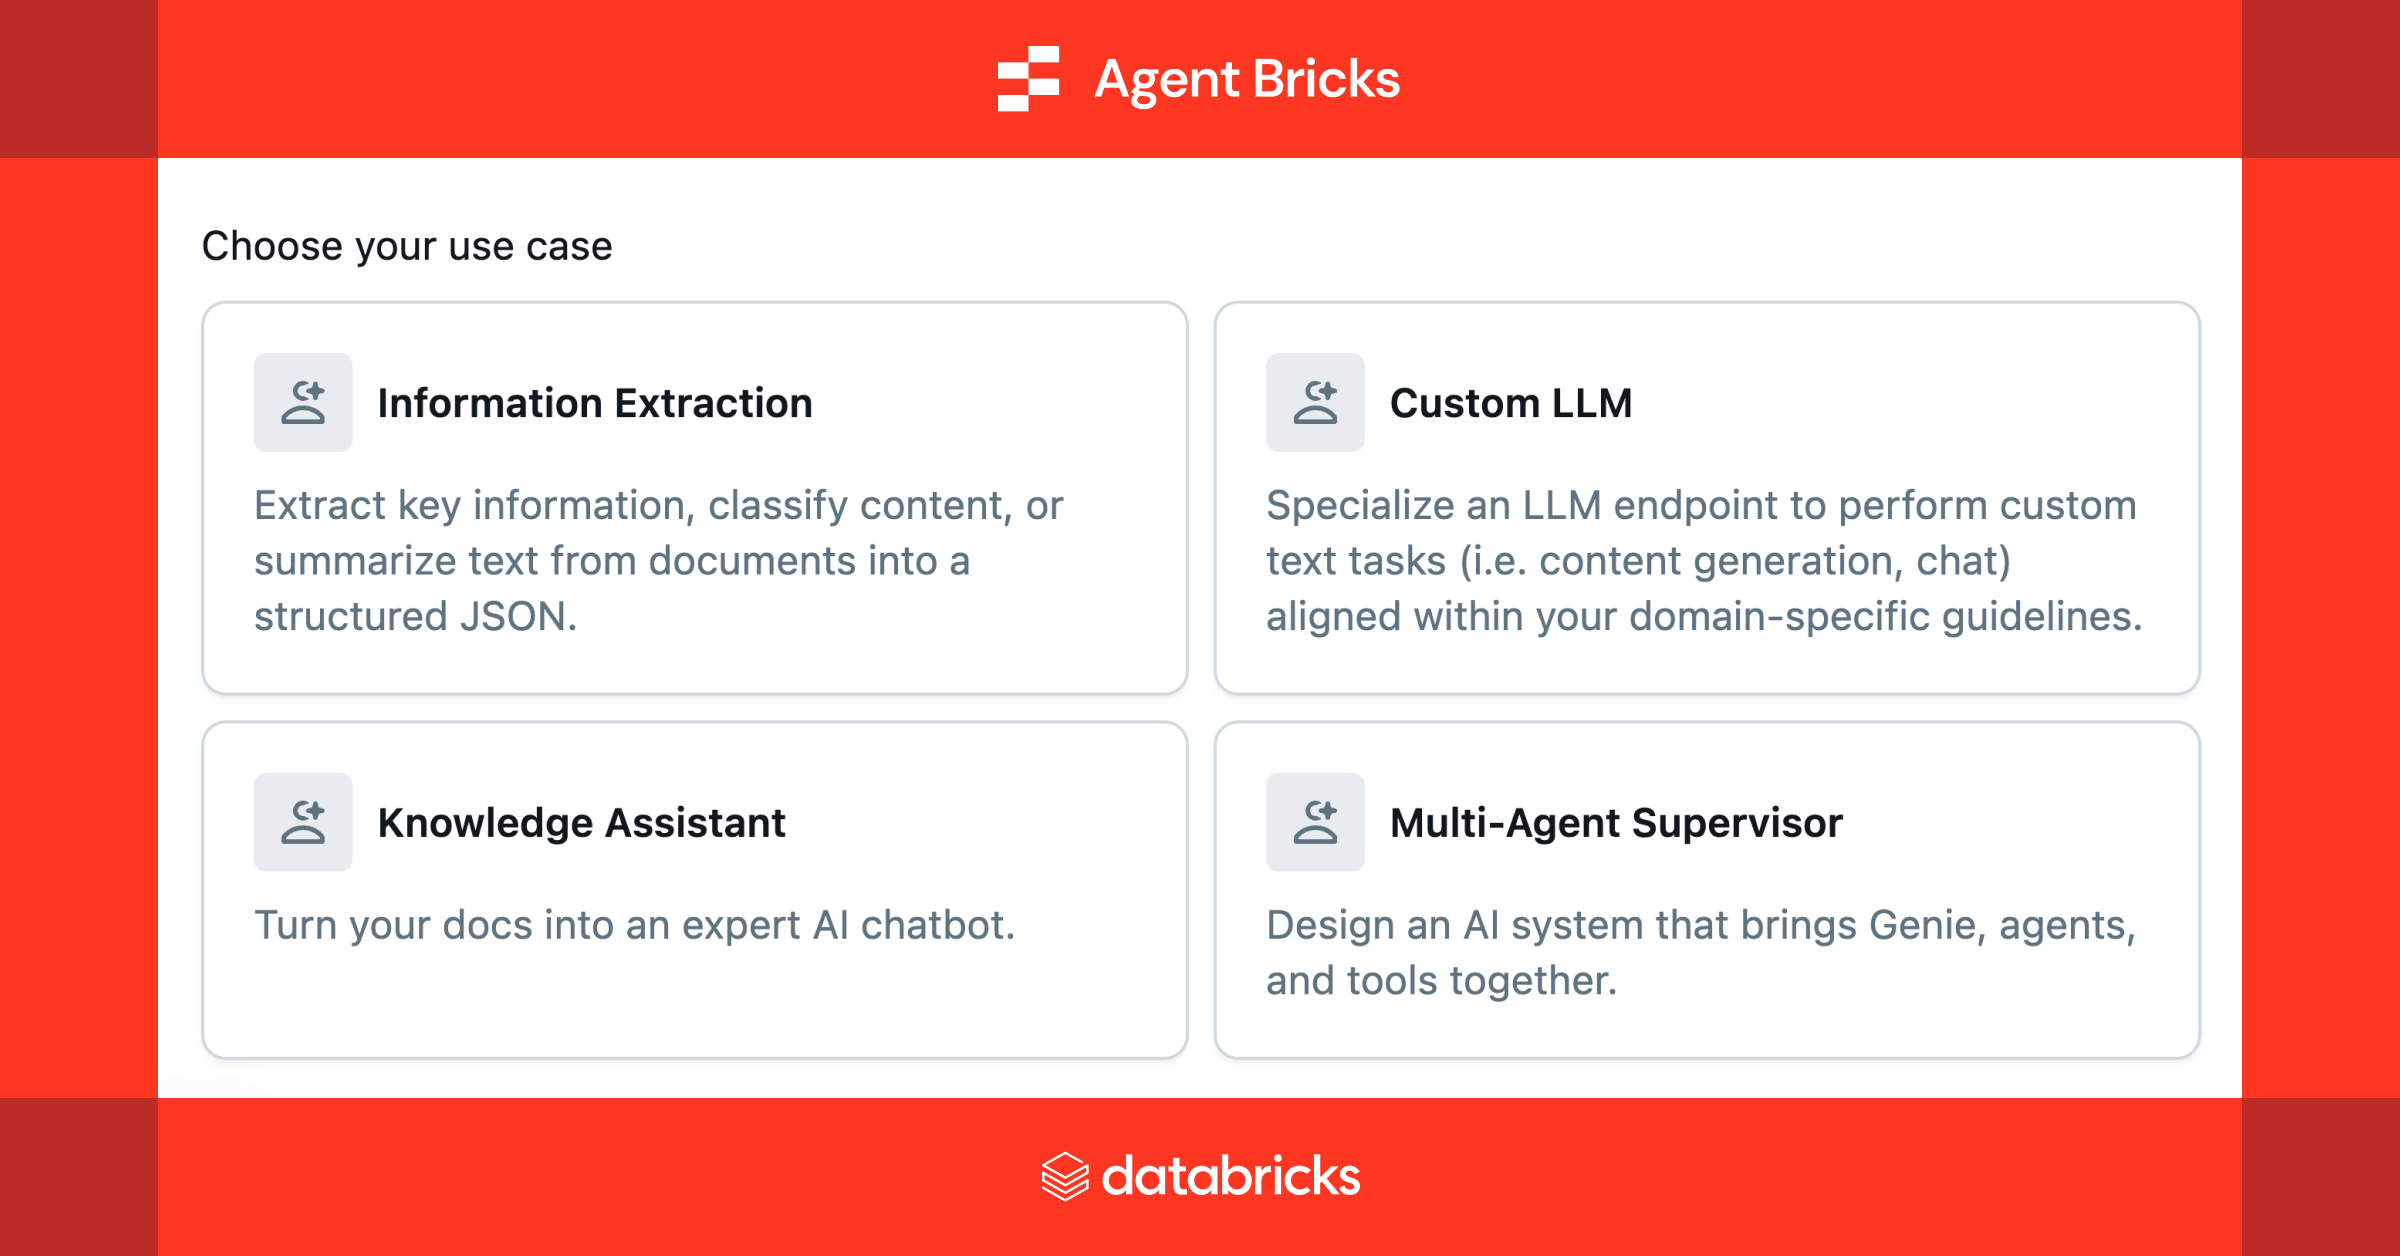This screenshot has width=2400, height=1256.
Task: Click the Agent Bricks checkered logo icon
Action: [1028, 78]
